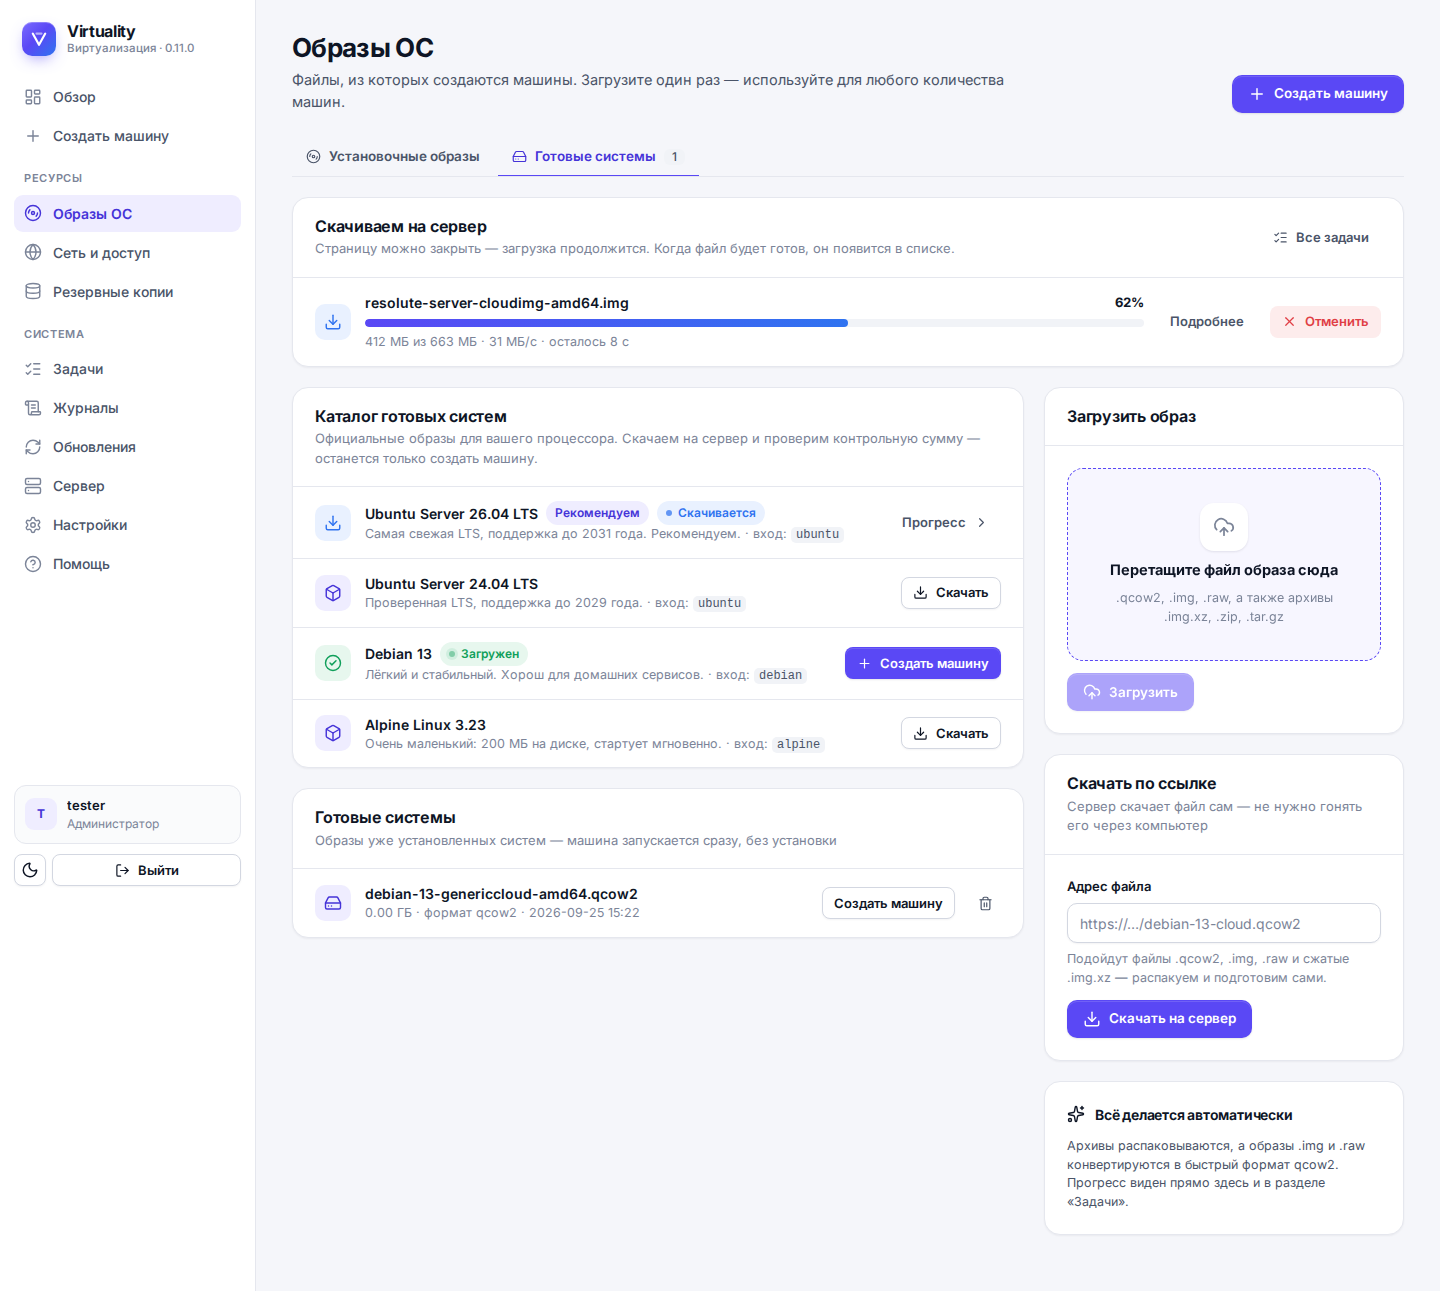
Task: Toggle dark theme with moon icon
Action: point(30,870)
